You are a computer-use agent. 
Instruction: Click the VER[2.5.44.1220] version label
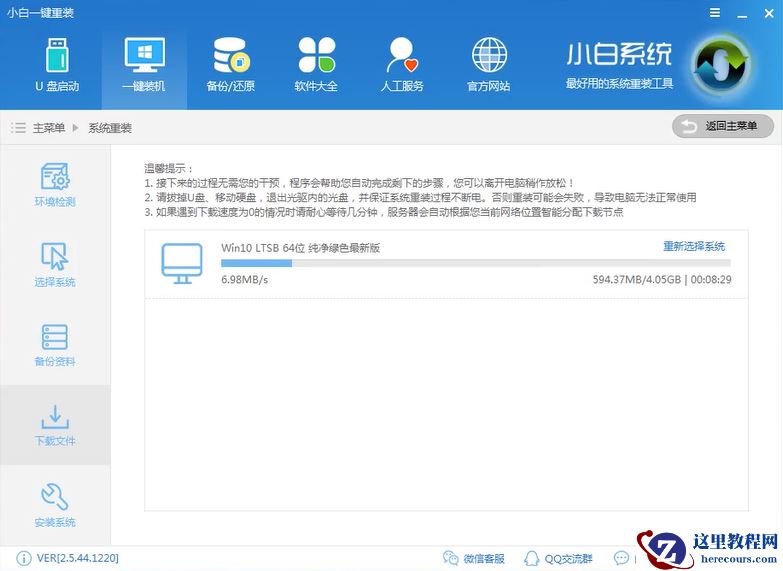click(x=78, y=558)
